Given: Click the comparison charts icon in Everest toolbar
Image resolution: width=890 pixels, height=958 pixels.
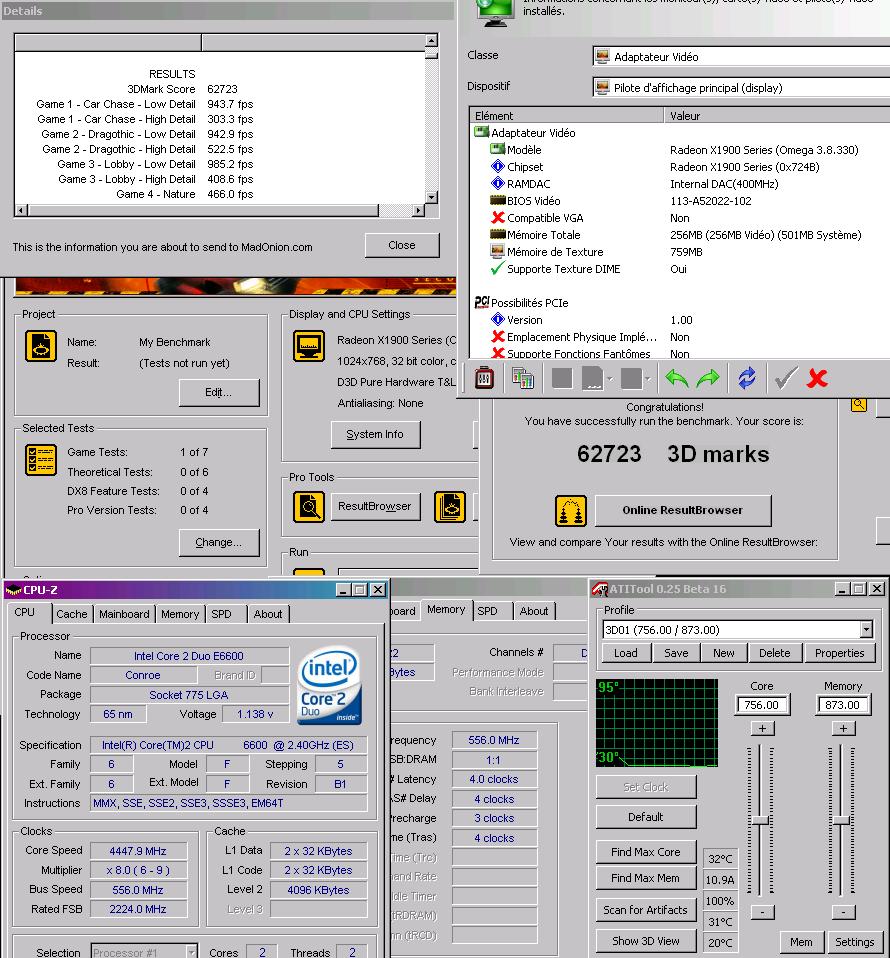Looking at the screenshot, I should pyautogui.click(x=522, y=378).
